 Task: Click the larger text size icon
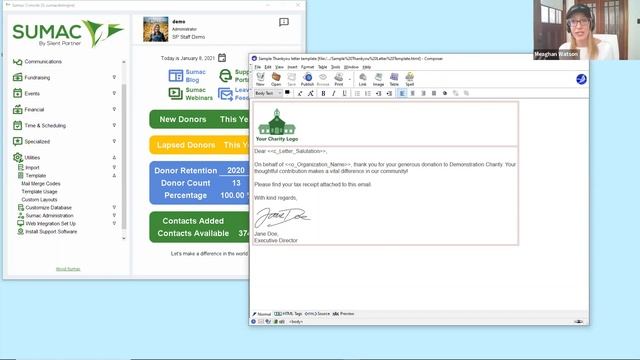(x=311, y=93)
